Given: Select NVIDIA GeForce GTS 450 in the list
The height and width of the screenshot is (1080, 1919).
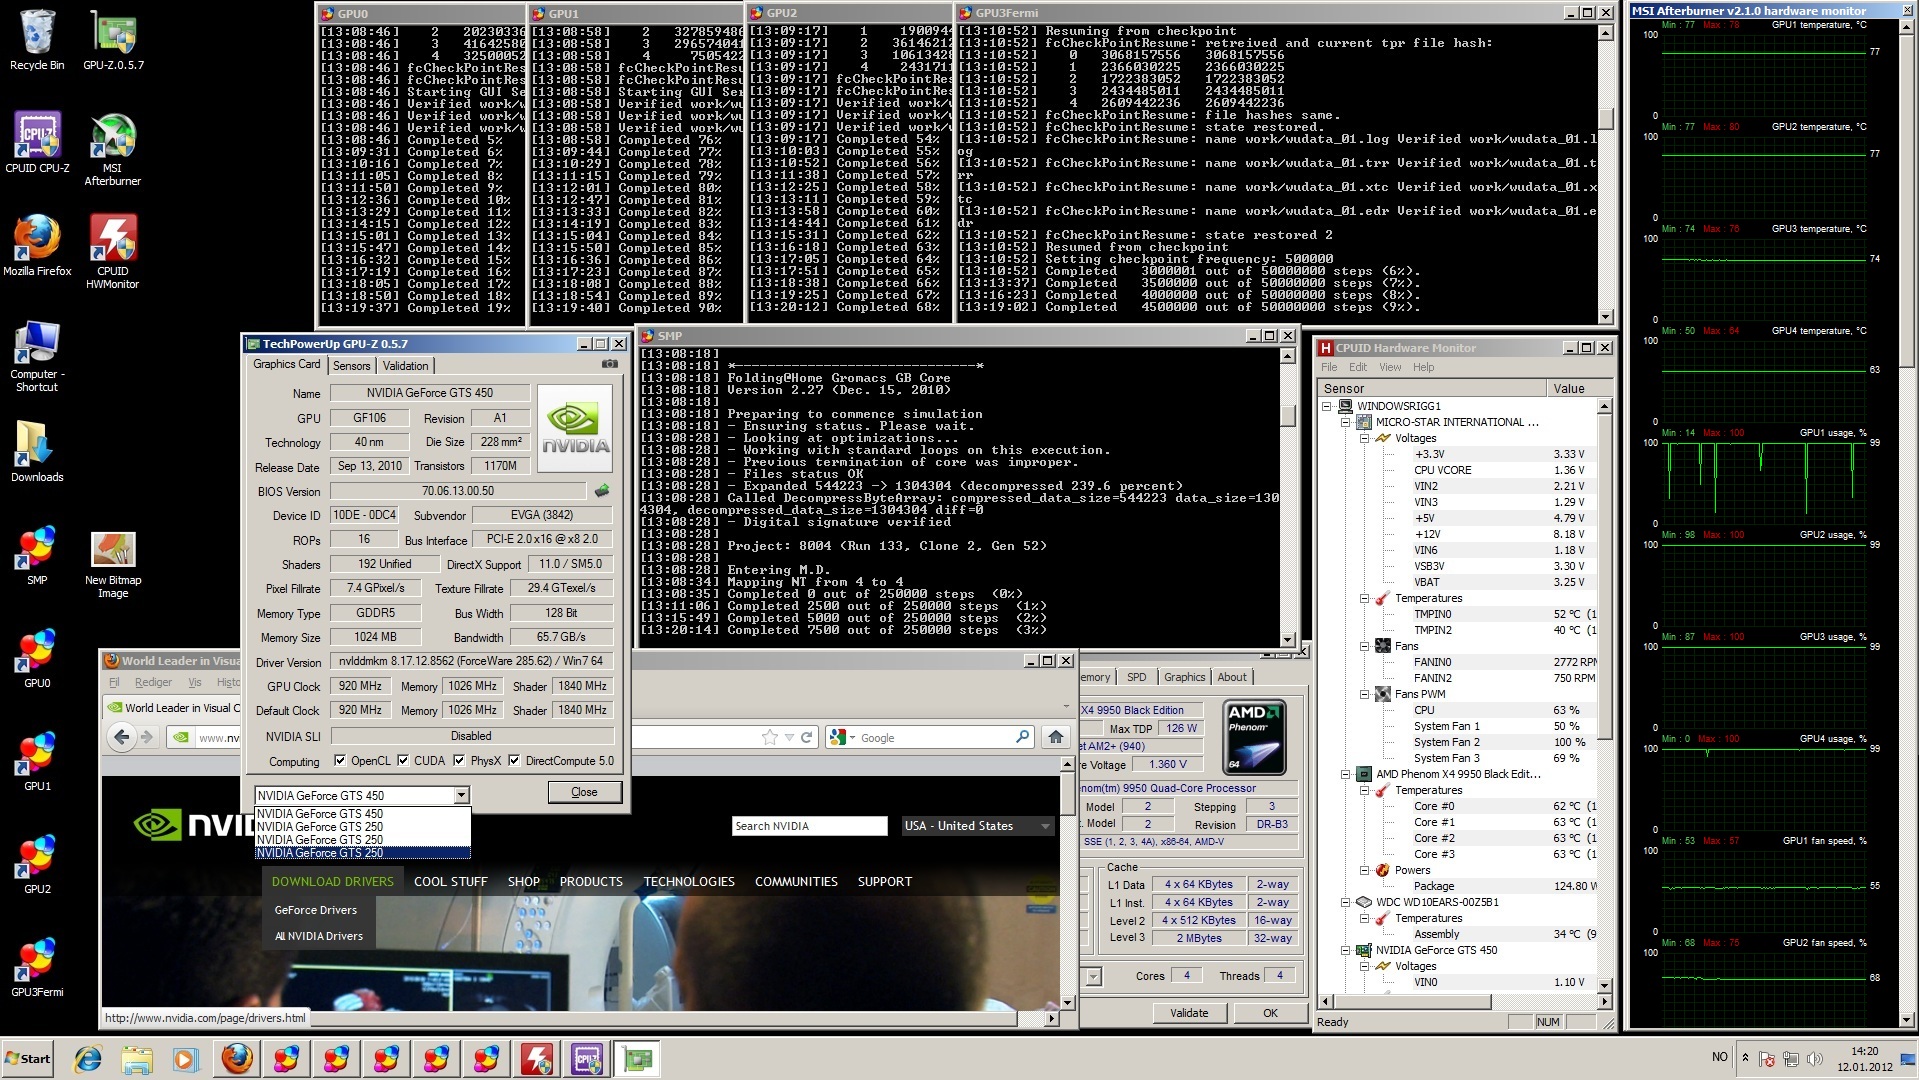Looking at the screenshot, I should [x=362, y=814].
